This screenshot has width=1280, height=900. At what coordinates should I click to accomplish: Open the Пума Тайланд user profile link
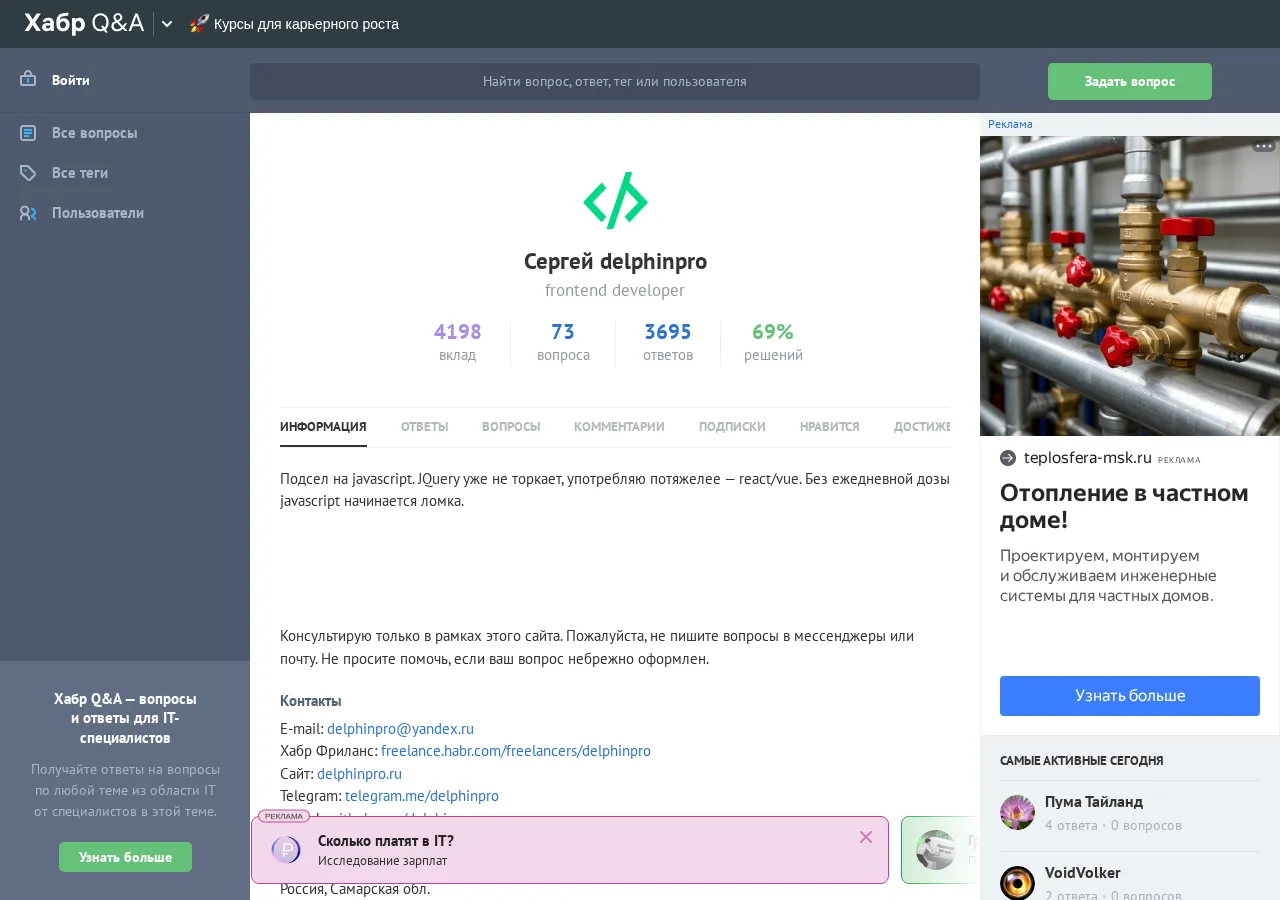1094,802
